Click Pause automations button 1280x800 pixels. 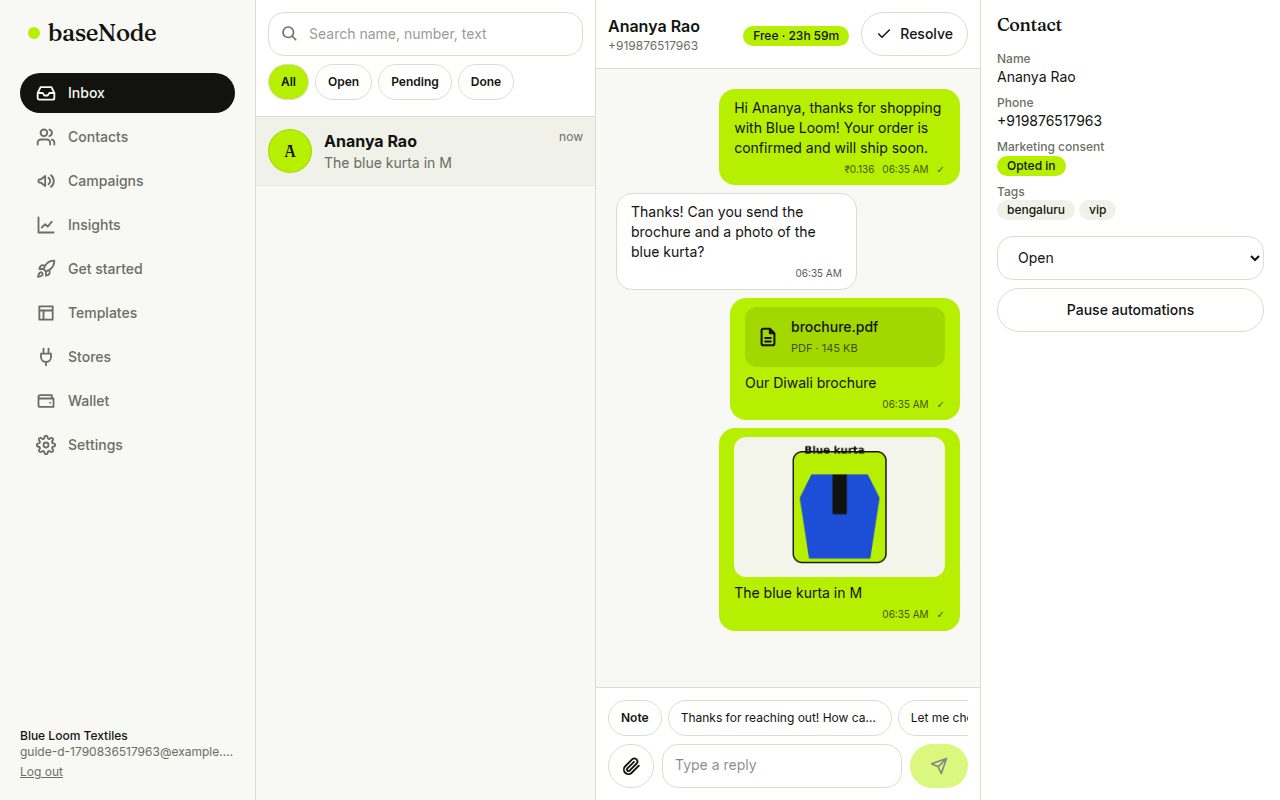[x=1130, y=310]
